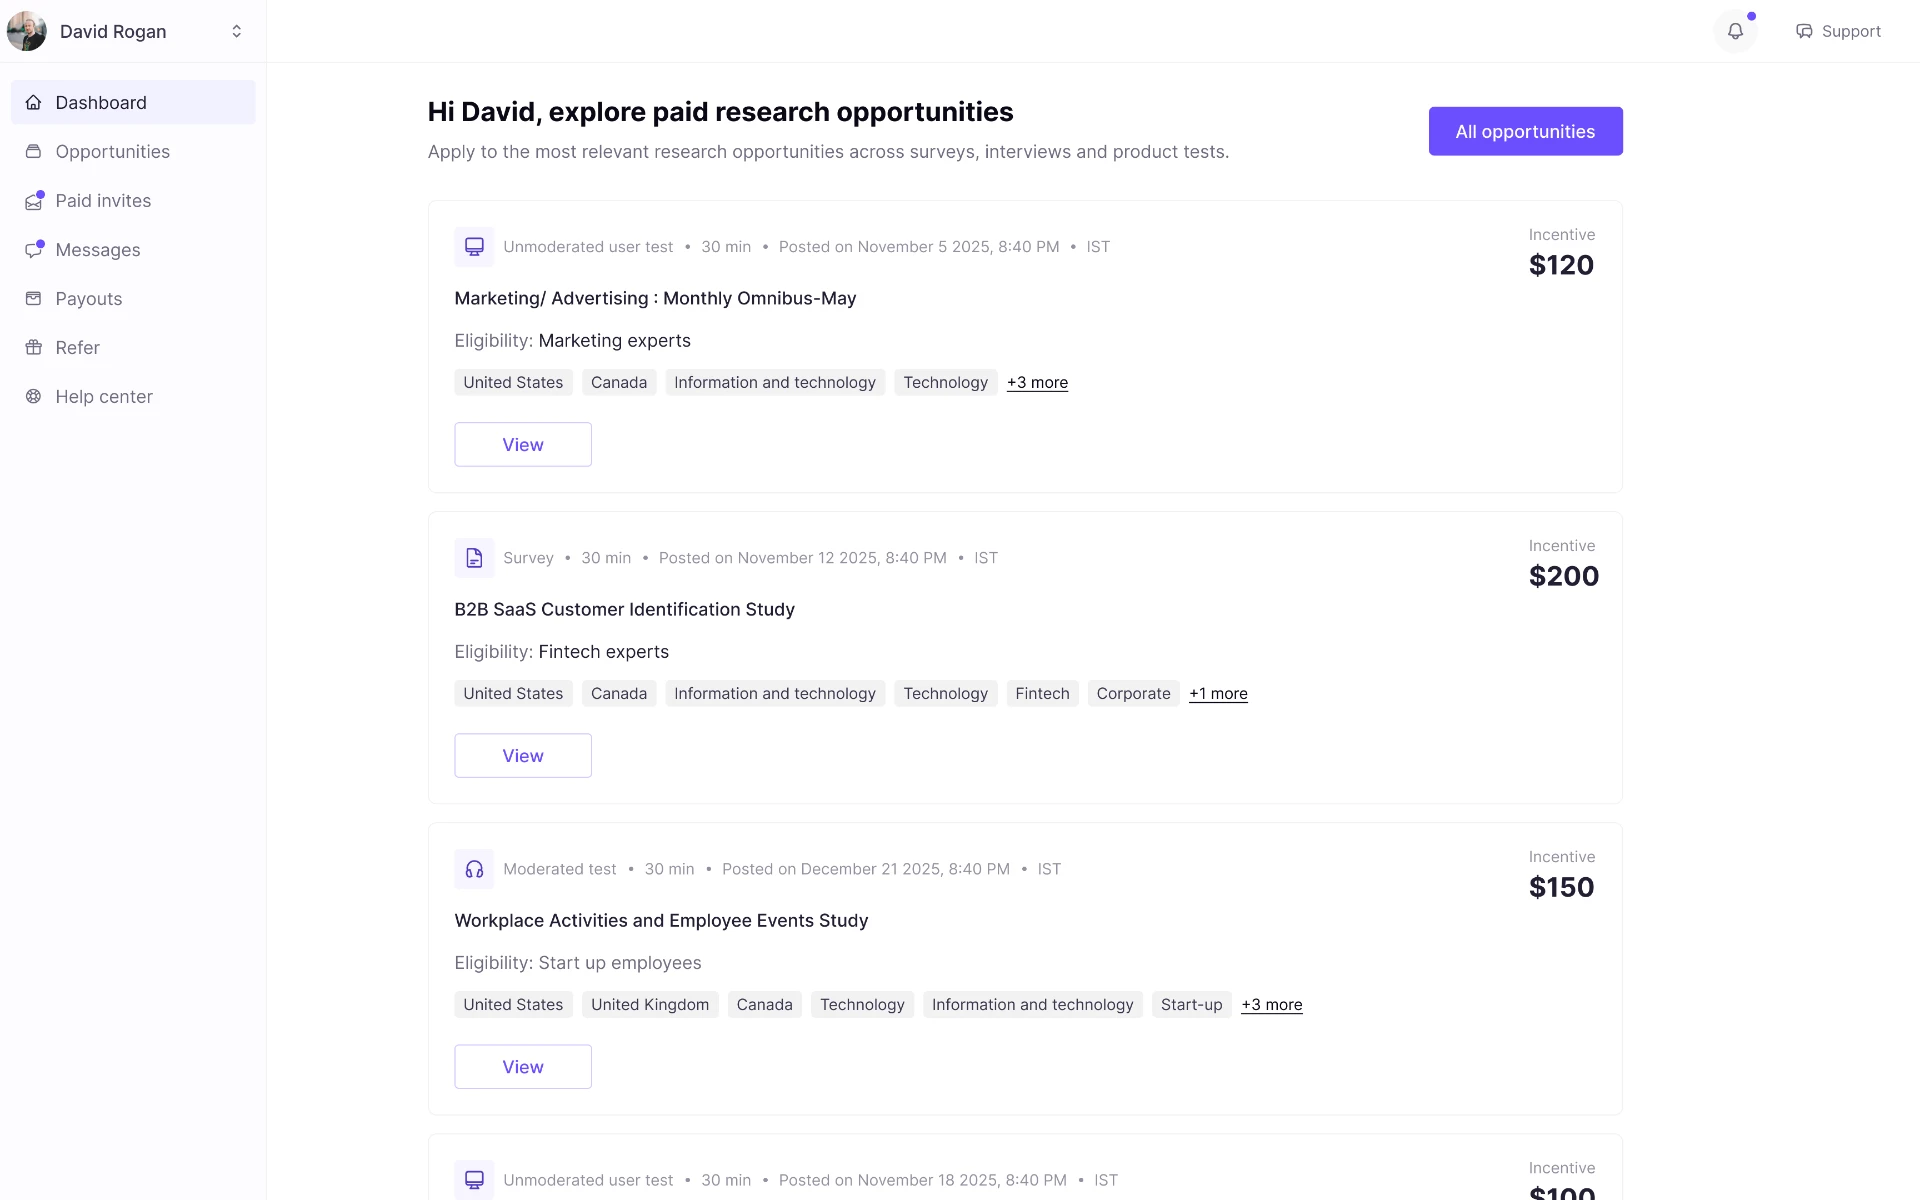Click the $120 incentive amount
The width and height of the screenshot is (1920, 1200).
(1561, 265)
